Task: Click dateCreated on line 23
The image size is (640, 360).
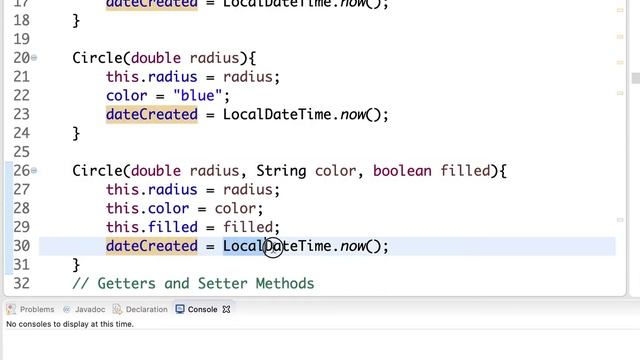Action: 151,114
